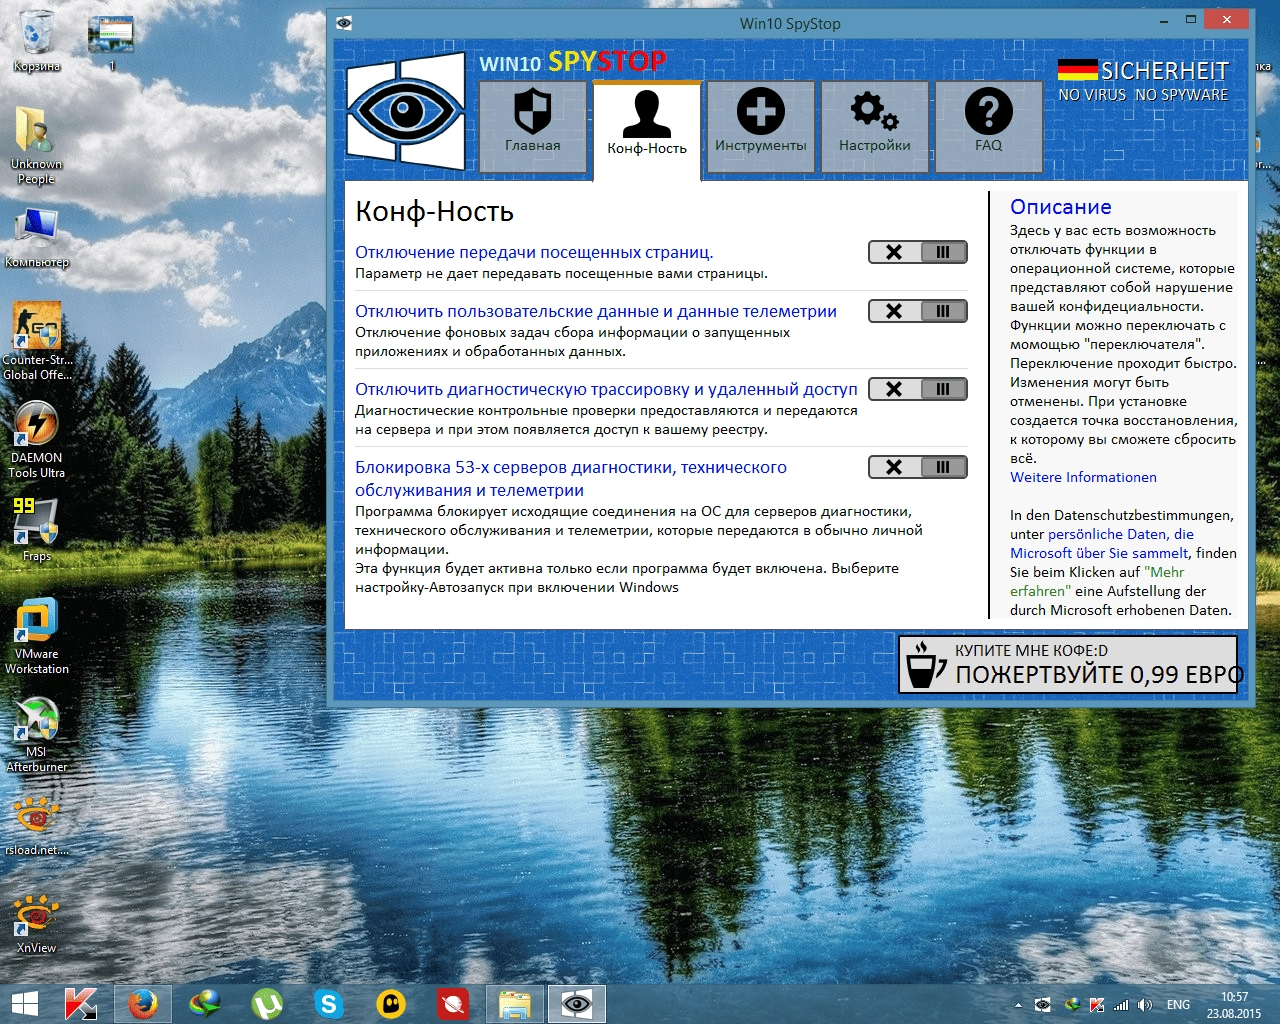Toggle switch for Блокировка 53-х серверов диагностики
This screenshot has height=1024, width=1280.
pyautogui.click(x=918, y=467)
